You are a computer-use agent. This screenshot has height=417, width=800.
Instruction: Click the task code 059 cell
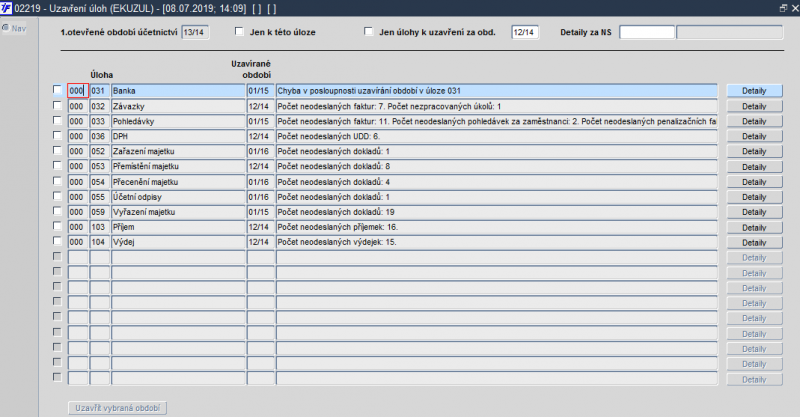point(99,212)
